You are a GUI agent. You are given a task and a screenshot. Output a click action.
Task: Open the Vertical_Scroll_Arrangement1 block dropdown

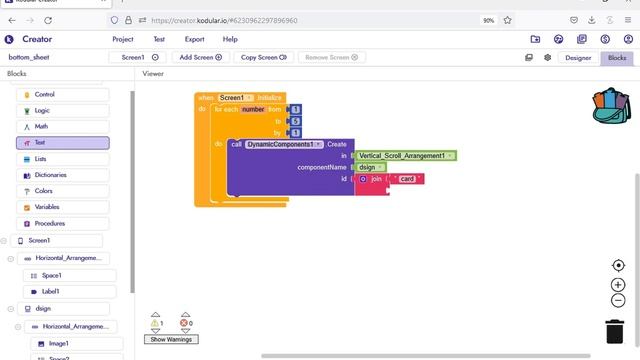click(450, 156)
